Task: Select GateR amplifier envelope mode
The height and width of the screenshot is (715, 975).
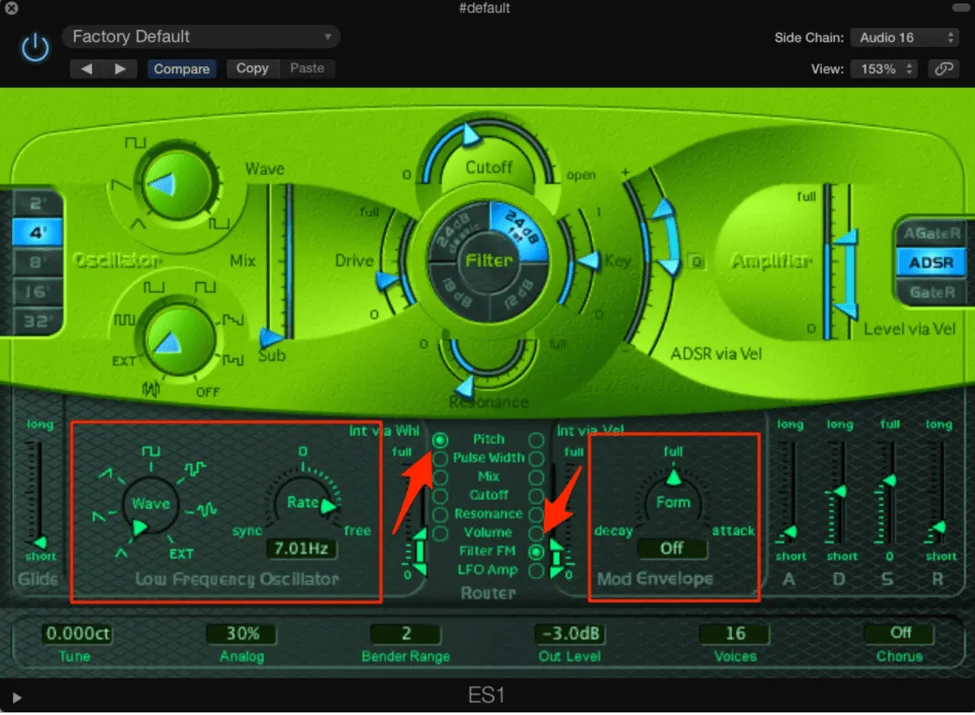Action: pos(931,292)
